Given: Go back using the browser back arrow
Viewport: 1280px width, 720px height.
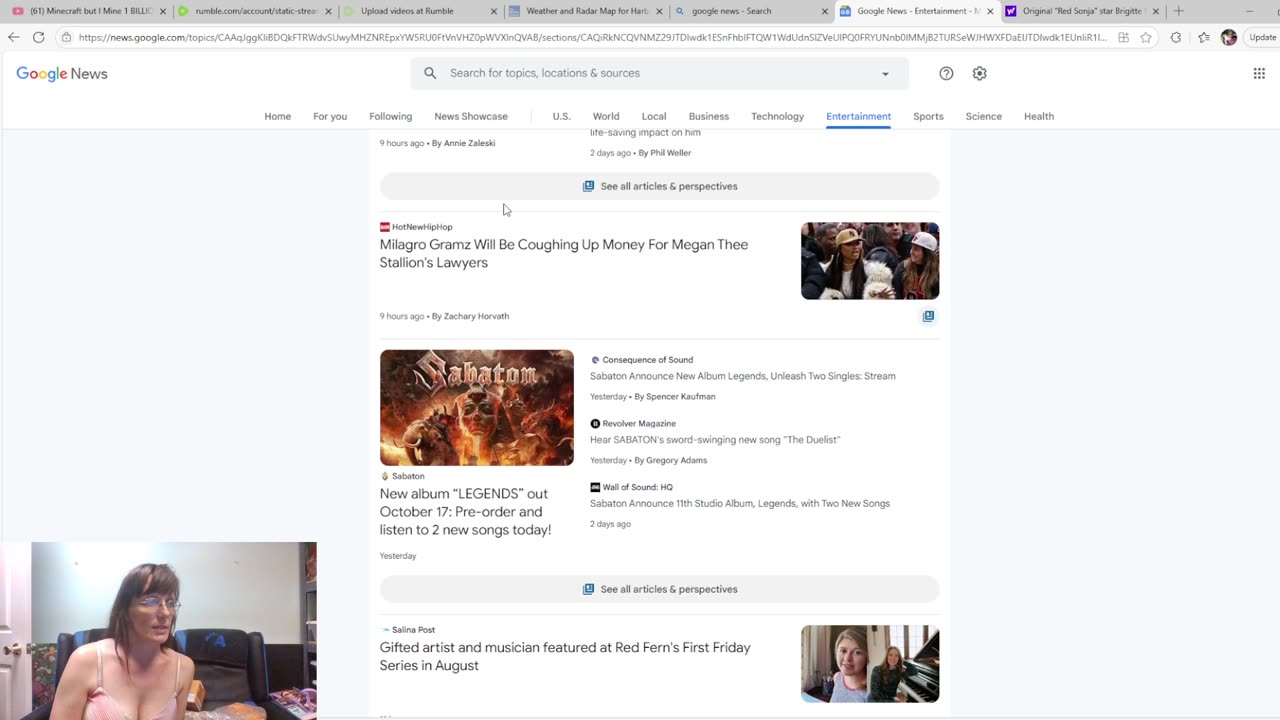Looking at the screenshot, I should coord(13,37).
